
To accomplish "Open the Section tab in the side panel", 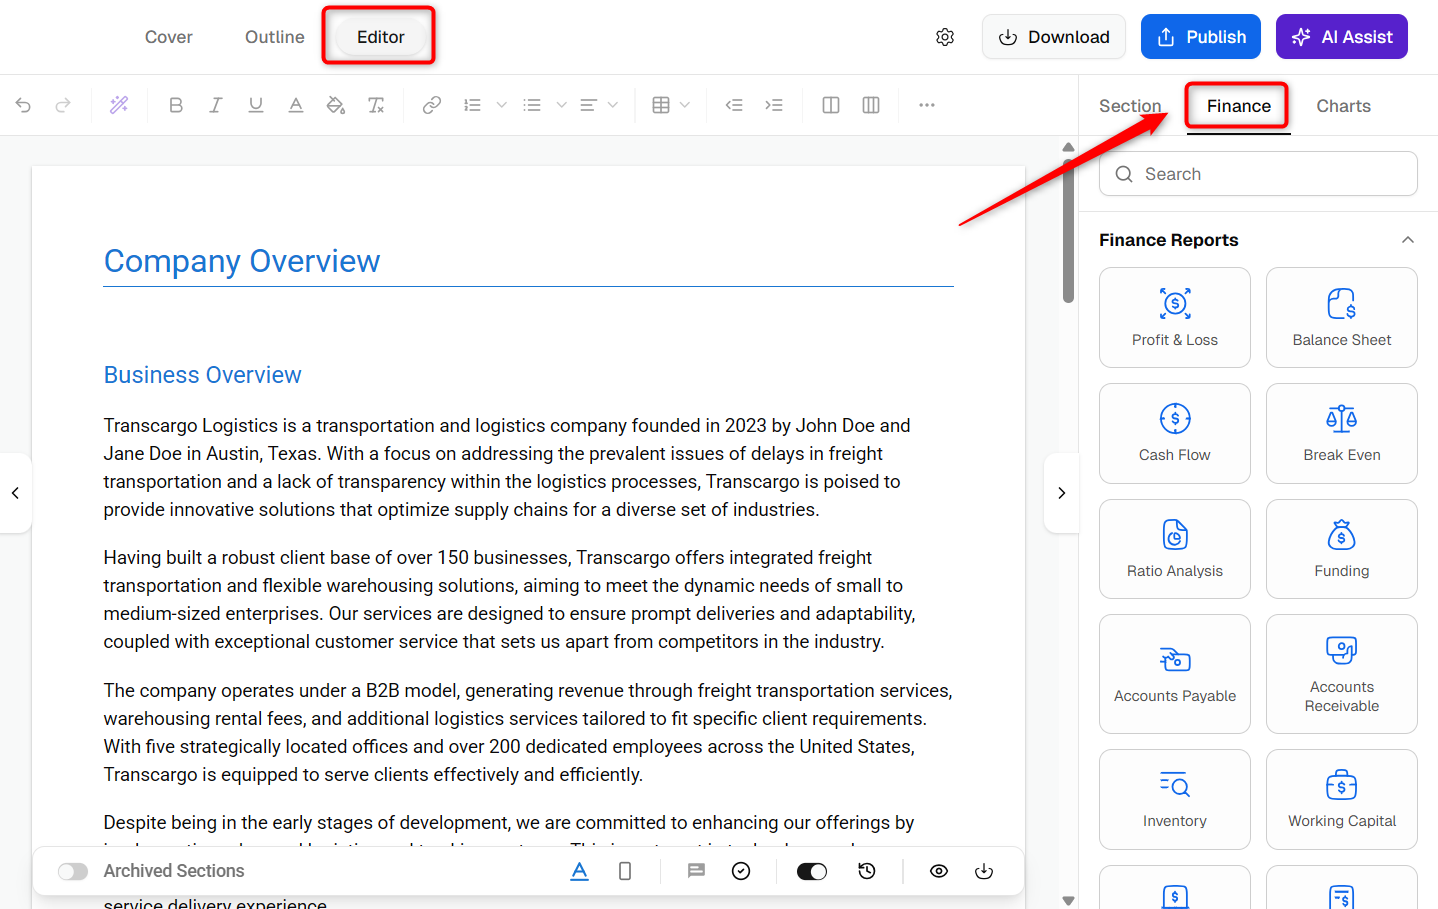I will pos(1130,106).
